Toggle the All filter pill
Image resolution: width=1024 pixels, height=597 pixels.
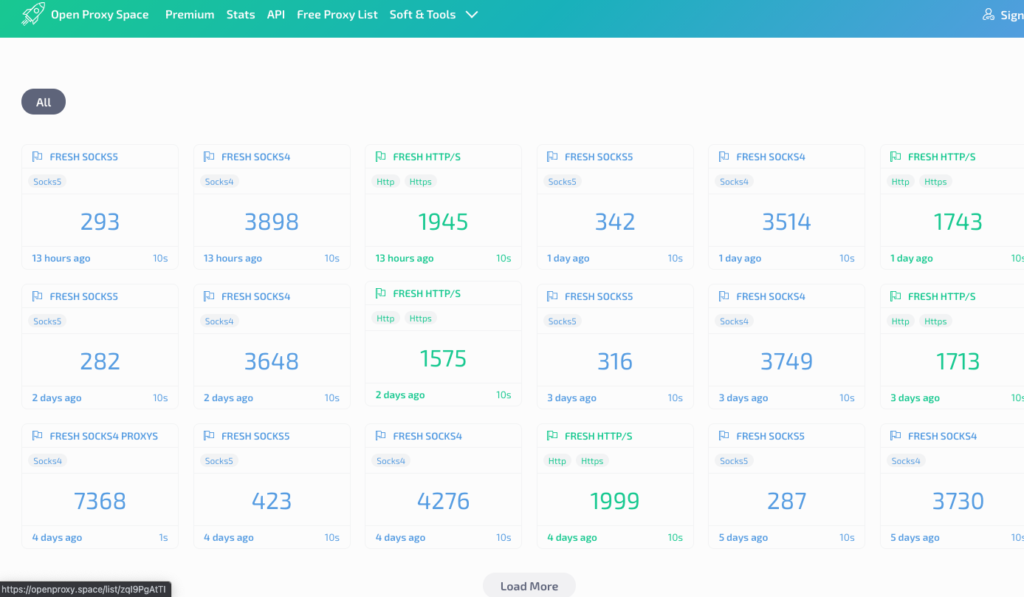(43, 102)
